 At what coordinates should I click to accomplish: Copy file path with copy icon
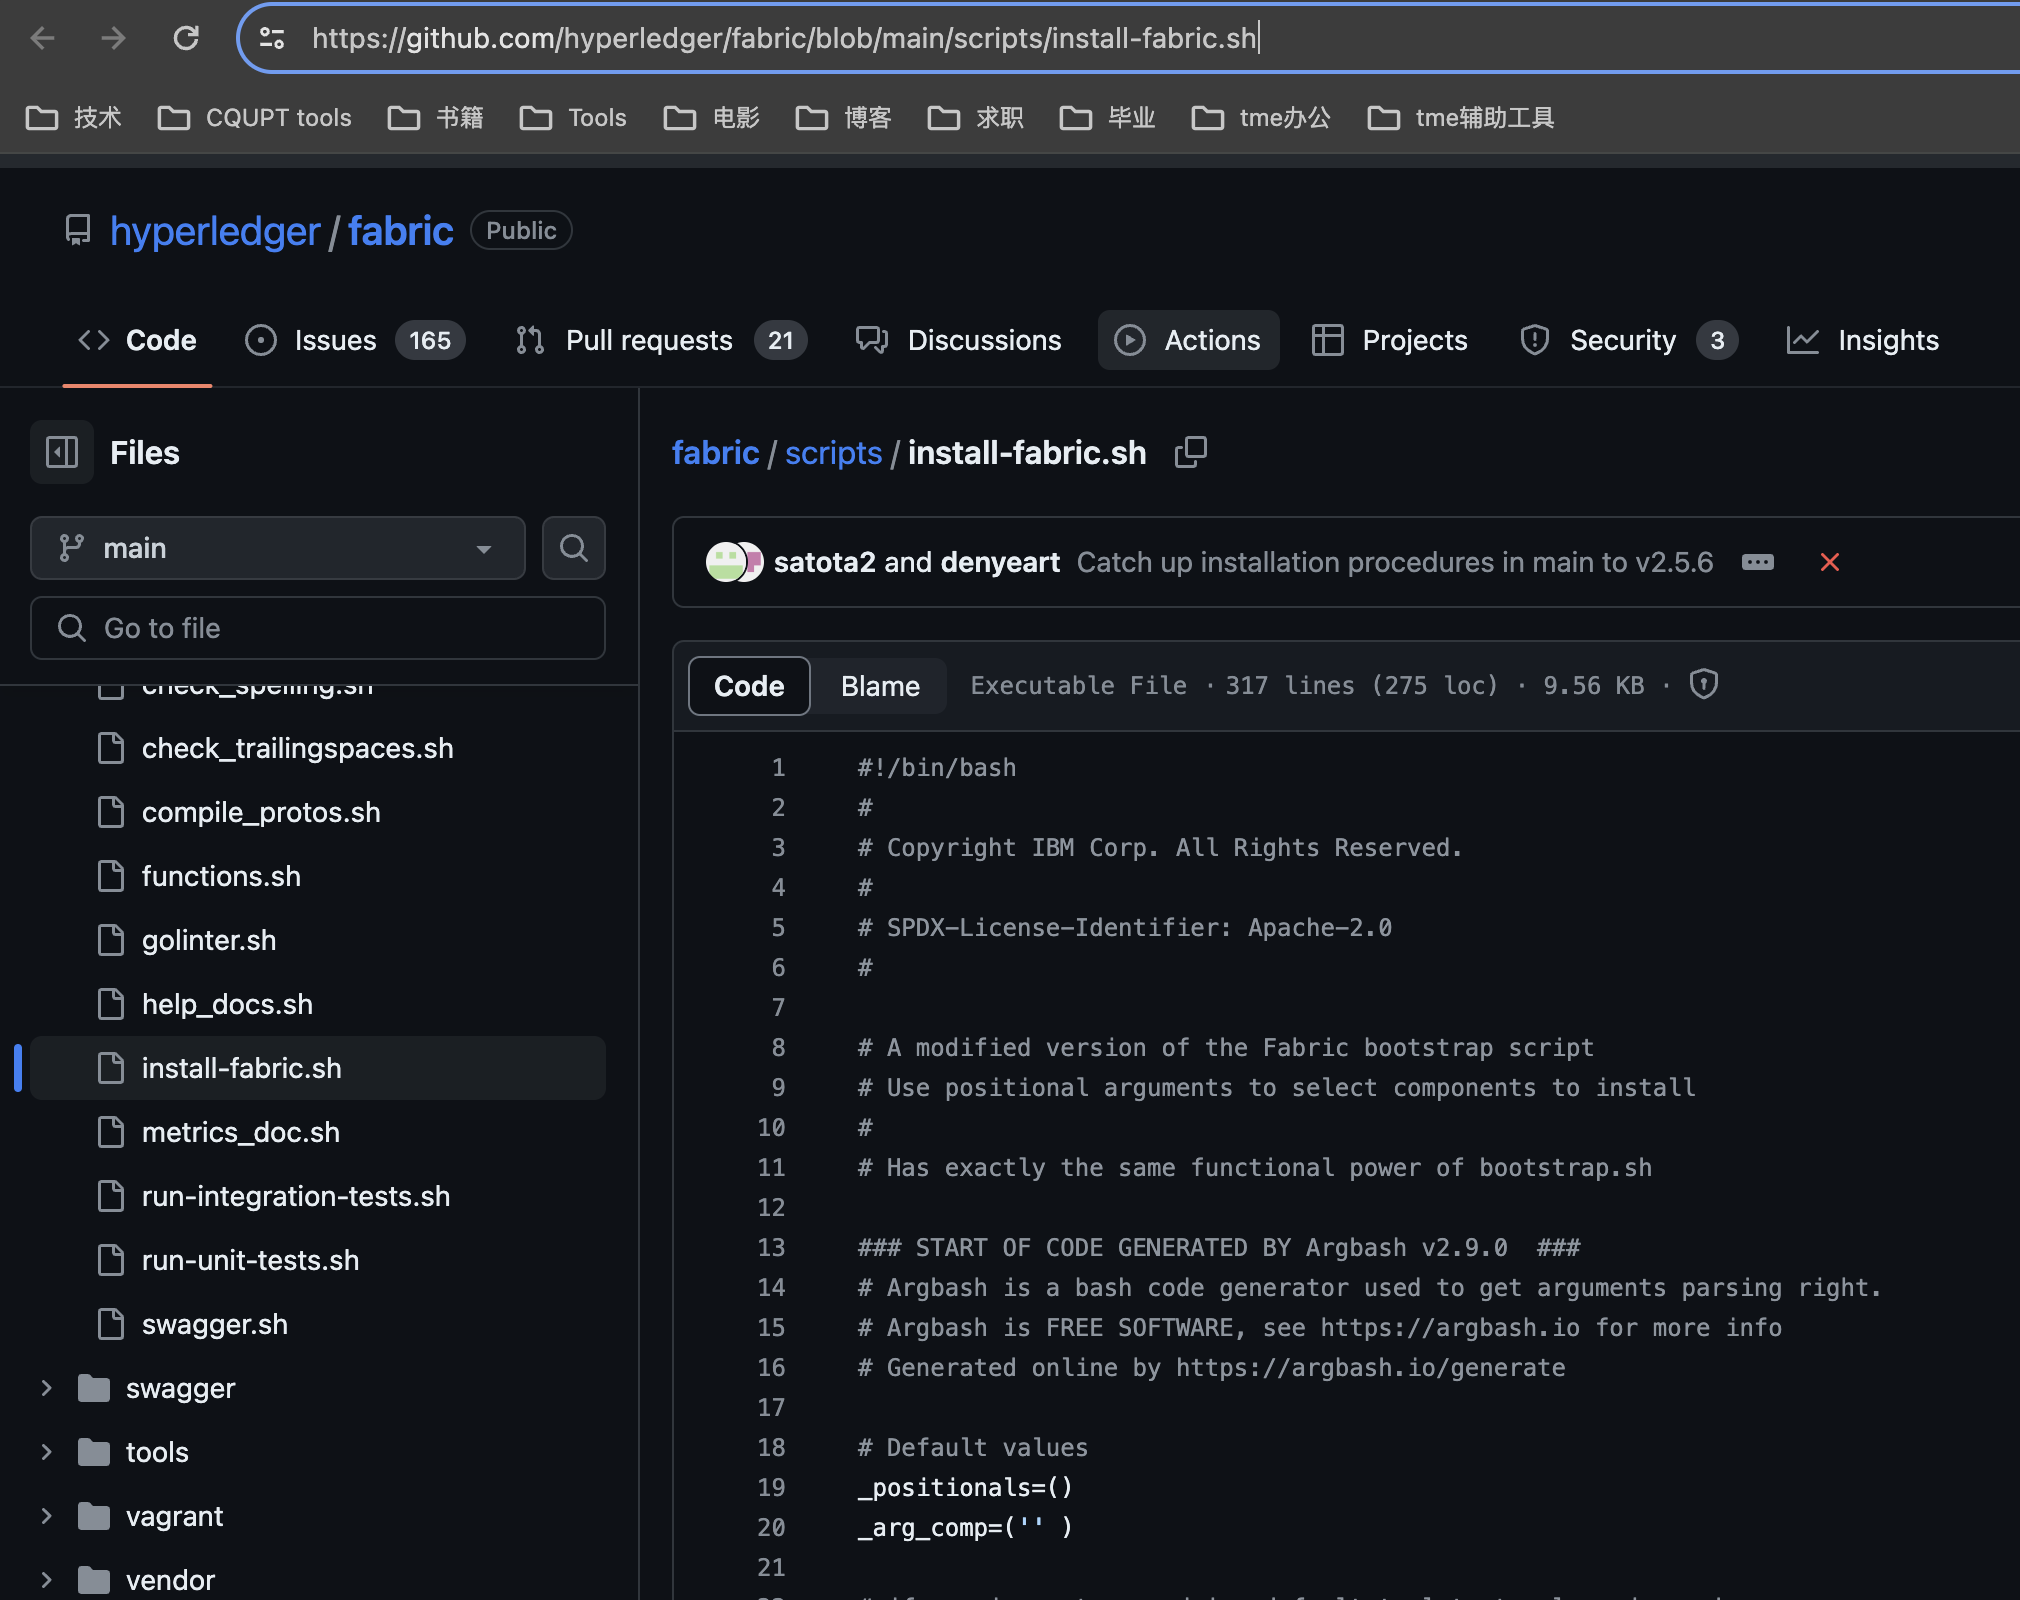[x=1190, y=453]
